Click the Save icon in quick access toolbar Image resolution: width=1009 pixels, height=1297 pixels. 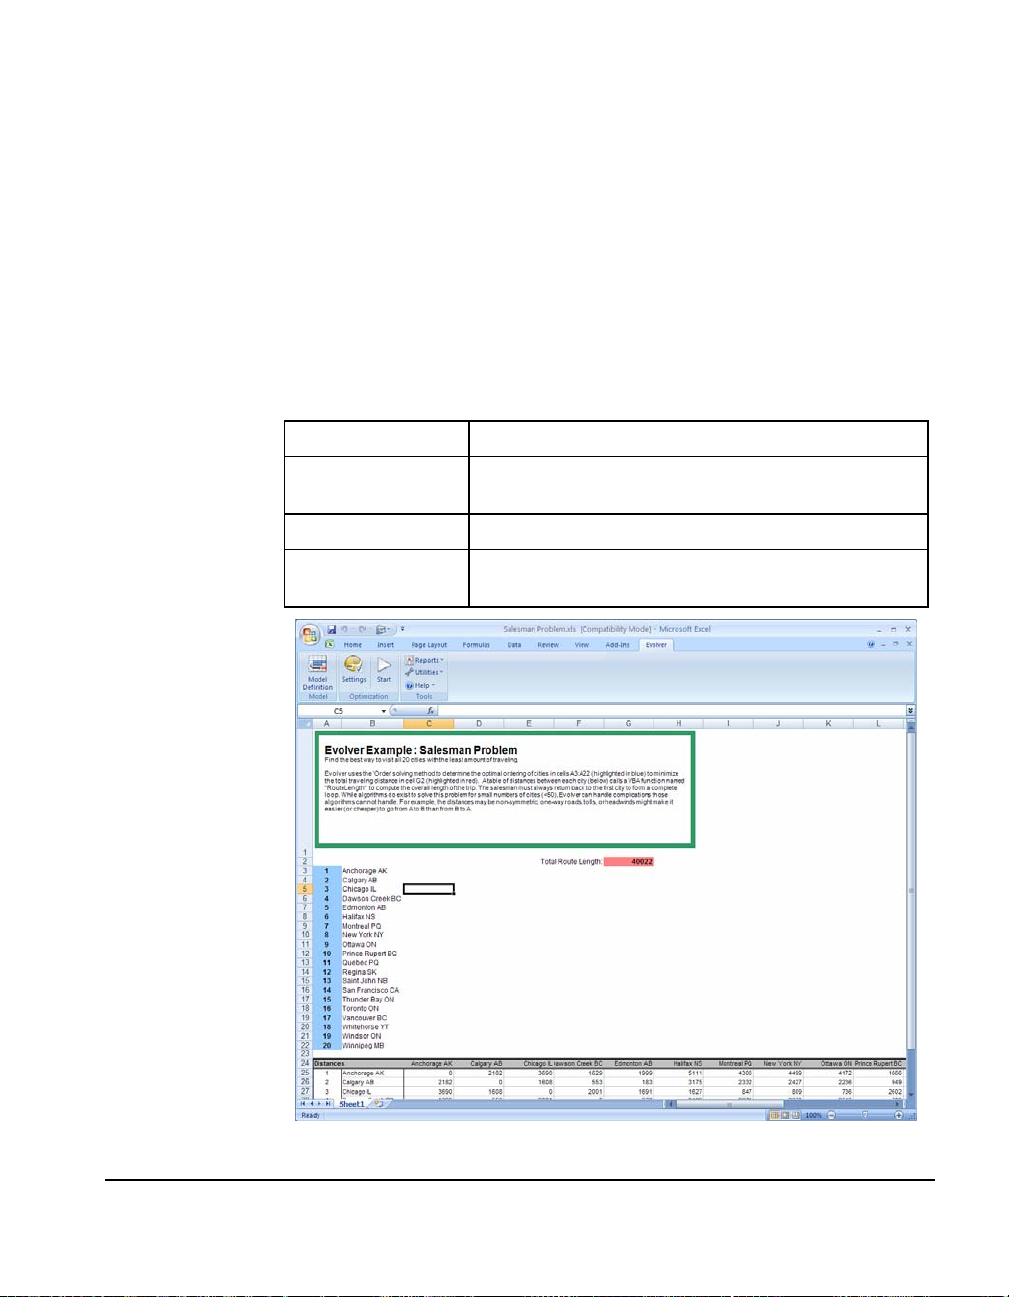click(x=331, y=630)
